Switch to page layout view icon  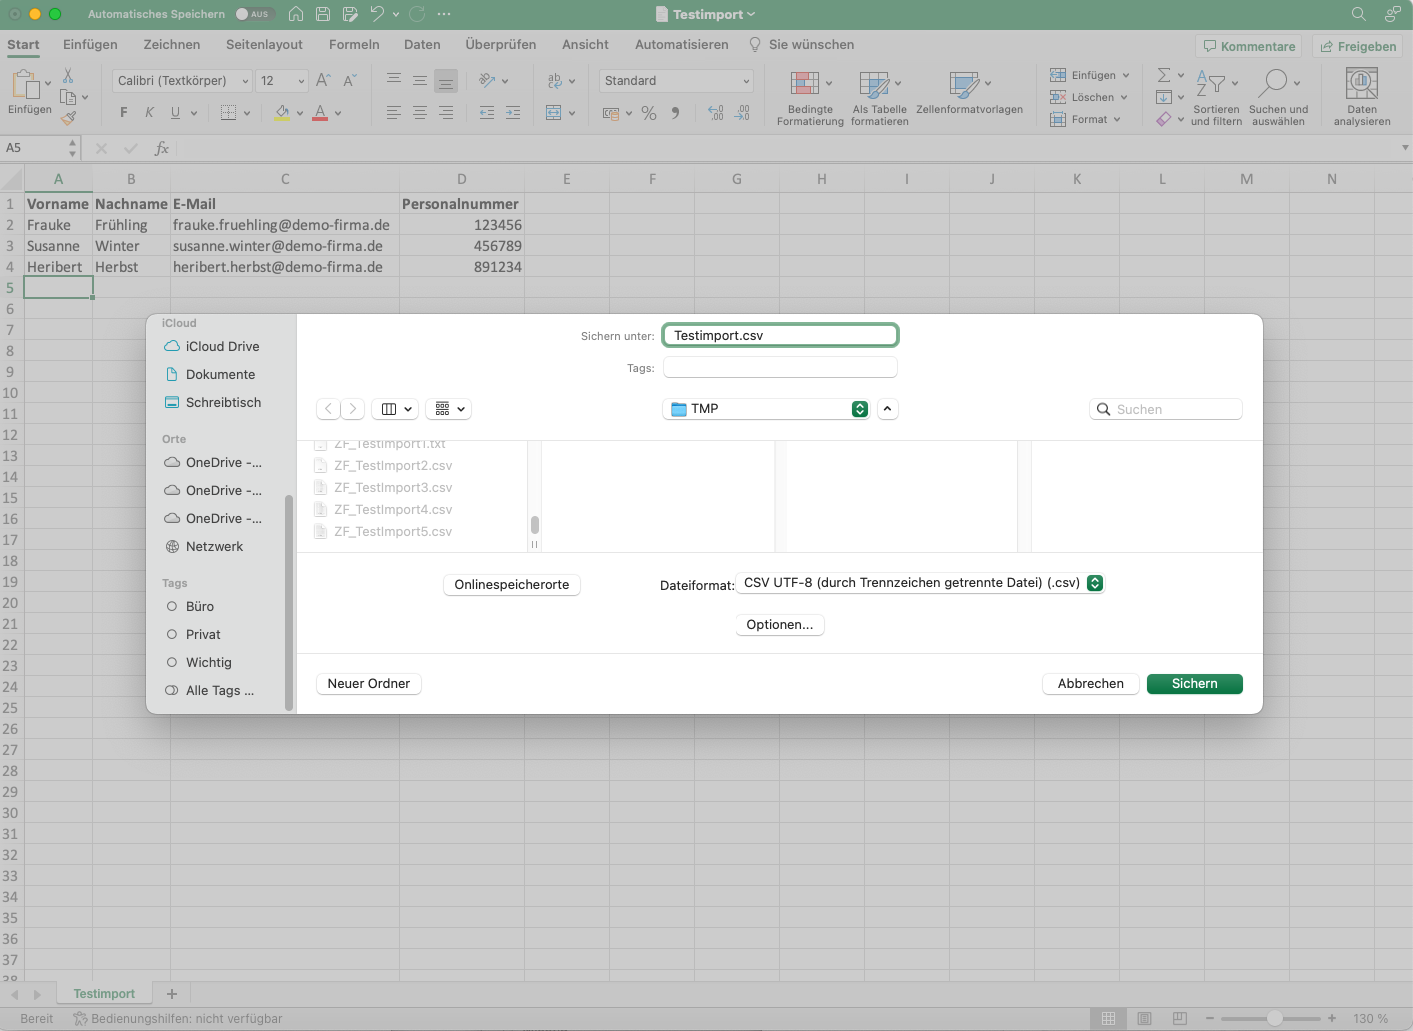point(1145,1018)
